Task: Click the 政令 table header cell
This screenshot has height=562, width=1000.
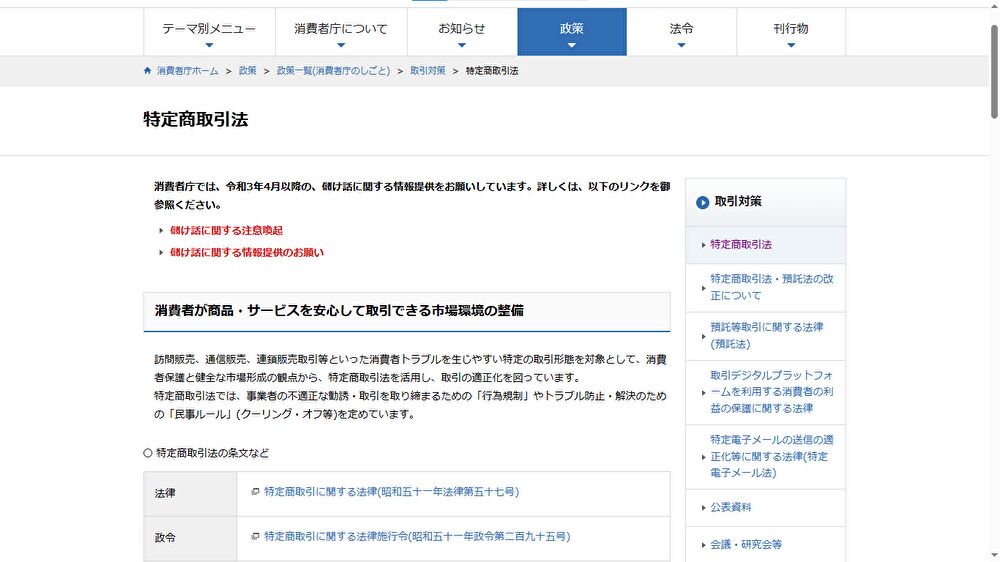Action: click(190, 538)
